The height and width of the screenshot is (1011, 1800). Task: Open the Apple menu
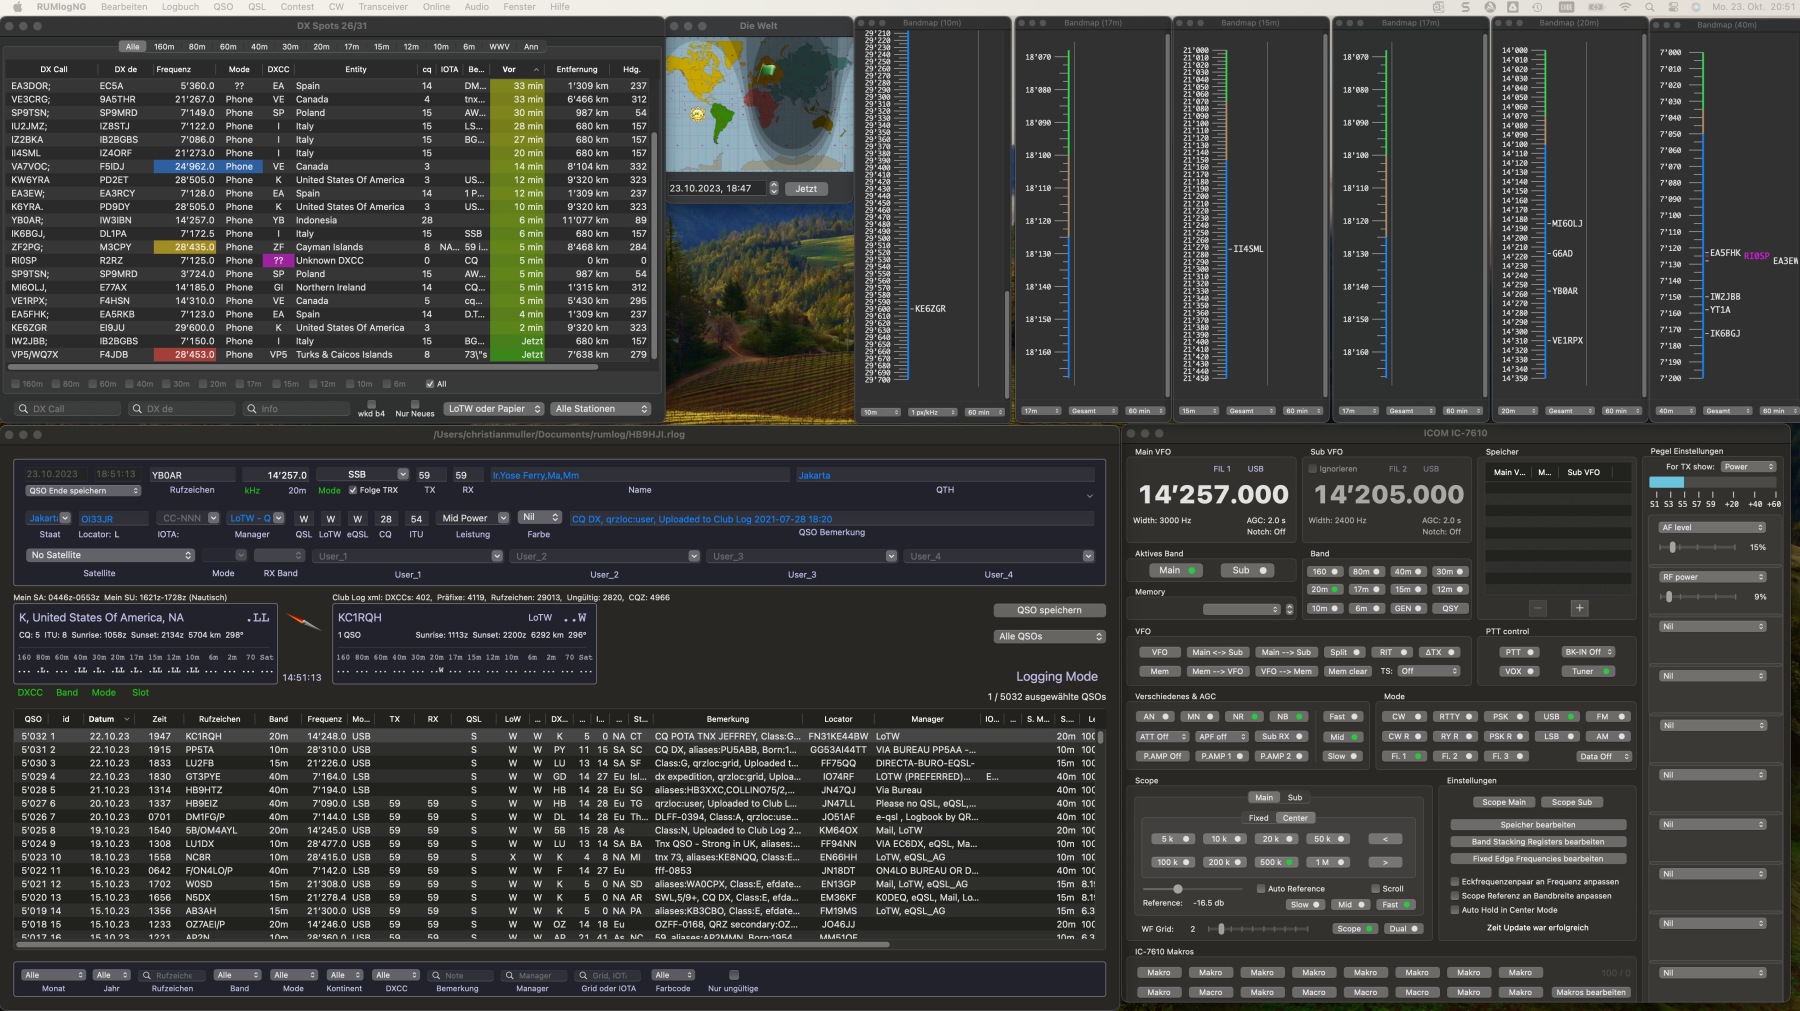[x=17, y=7]
